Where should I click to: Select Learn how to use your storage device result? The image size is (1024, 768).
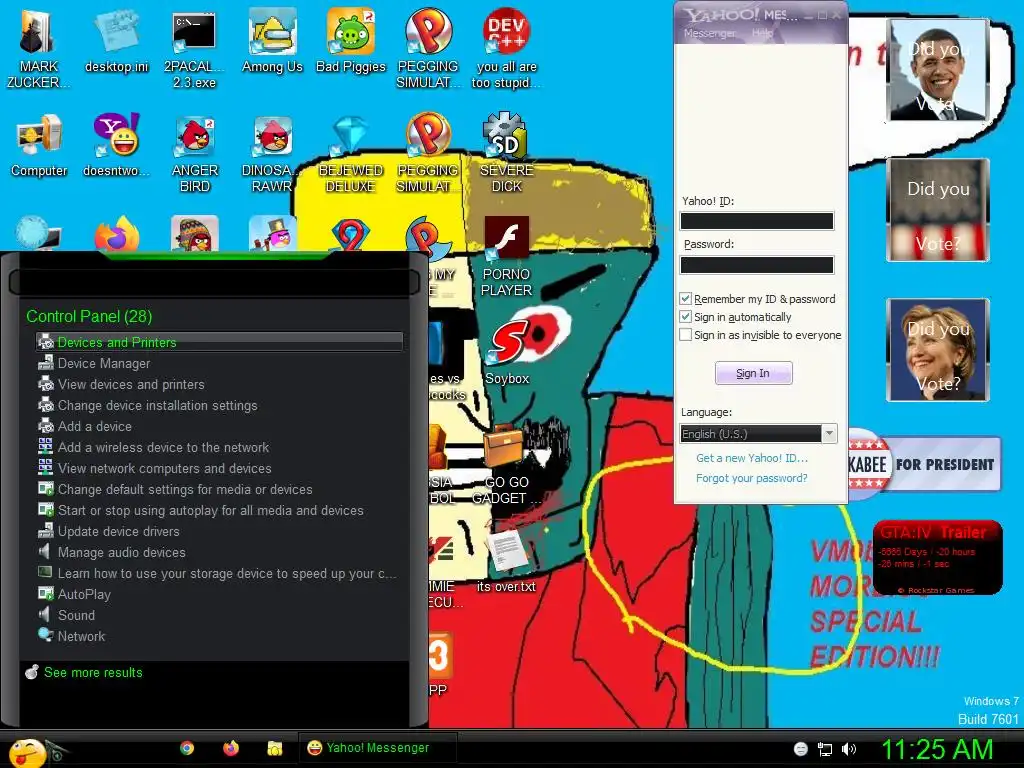[219, 573]
